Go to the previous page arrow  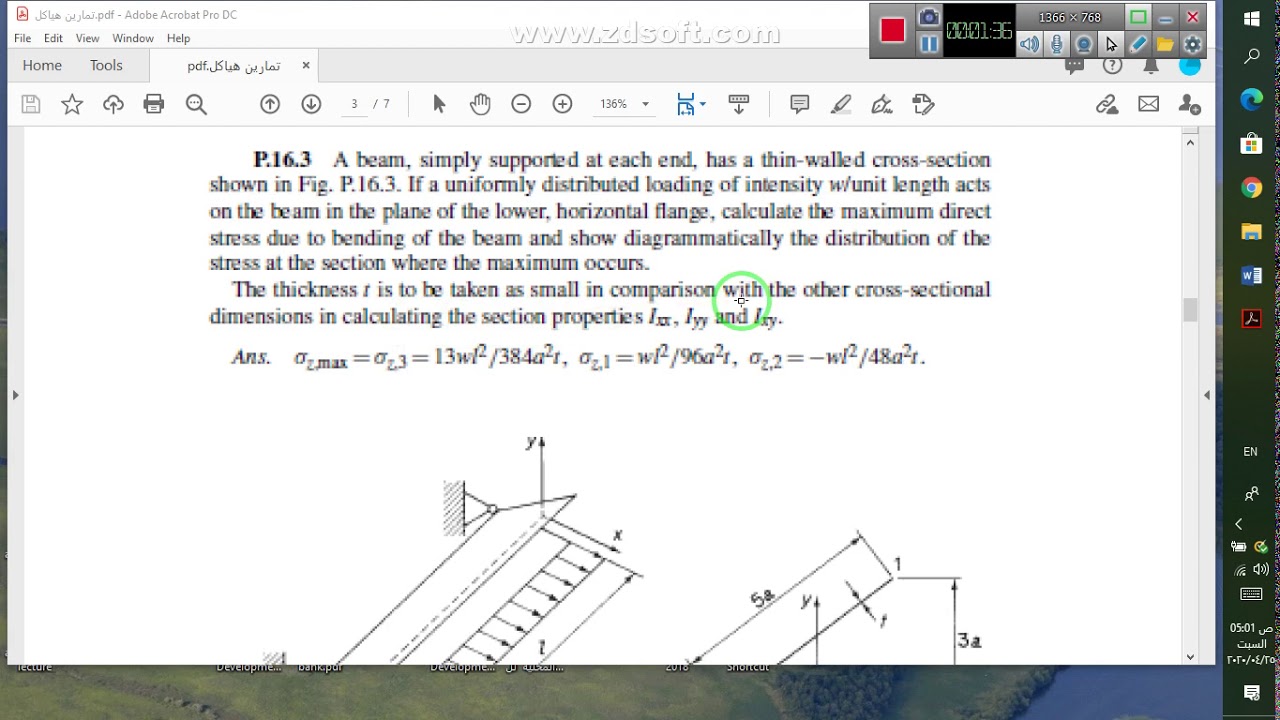(x=270, y=104)
